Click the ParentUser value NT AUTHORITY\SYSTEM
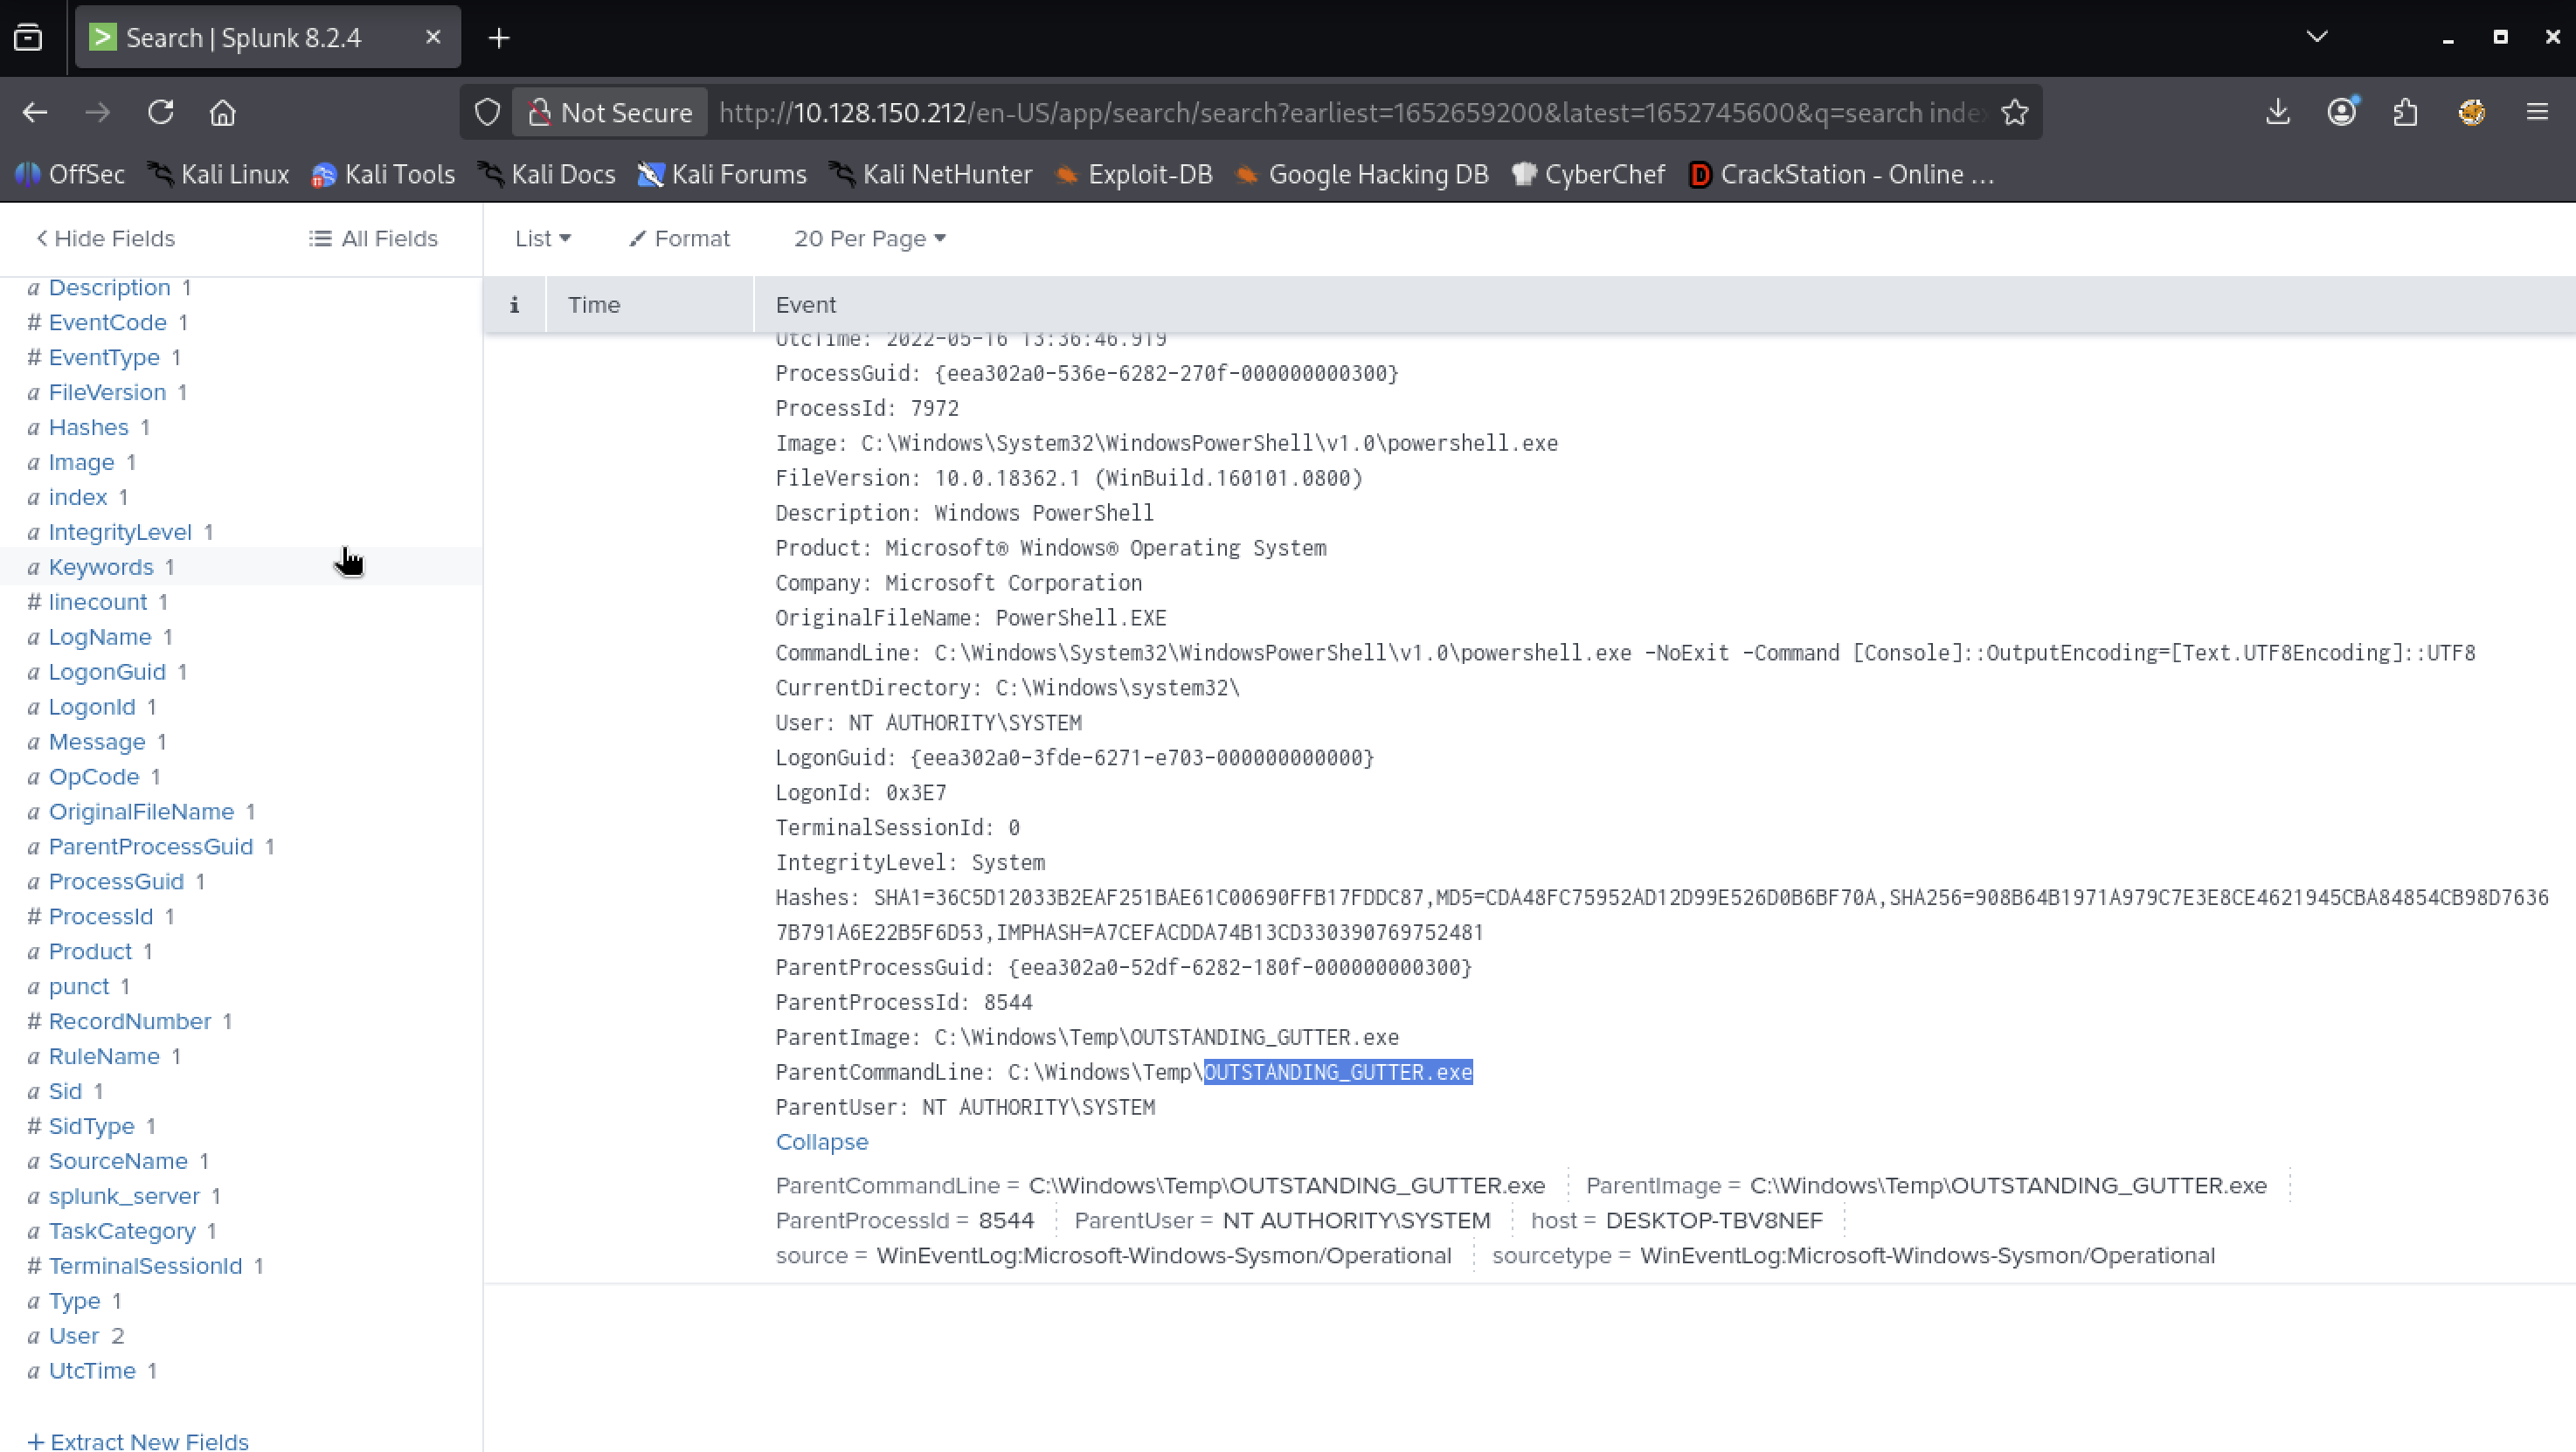Viewport: 2576px width, 1452px height. click(1356, 1220)
